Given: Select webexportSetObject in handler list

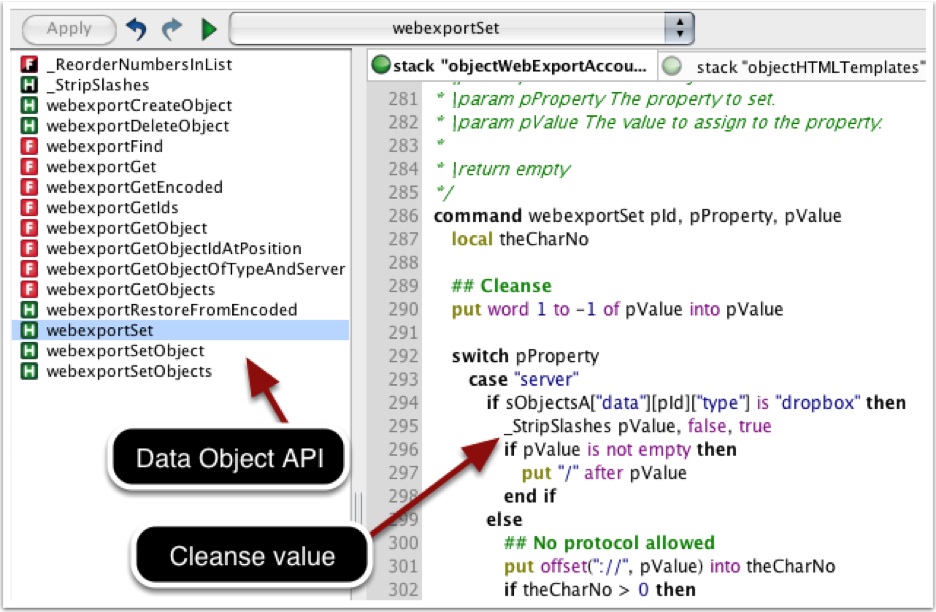Looking at the screenshot, I should (125, 350).
